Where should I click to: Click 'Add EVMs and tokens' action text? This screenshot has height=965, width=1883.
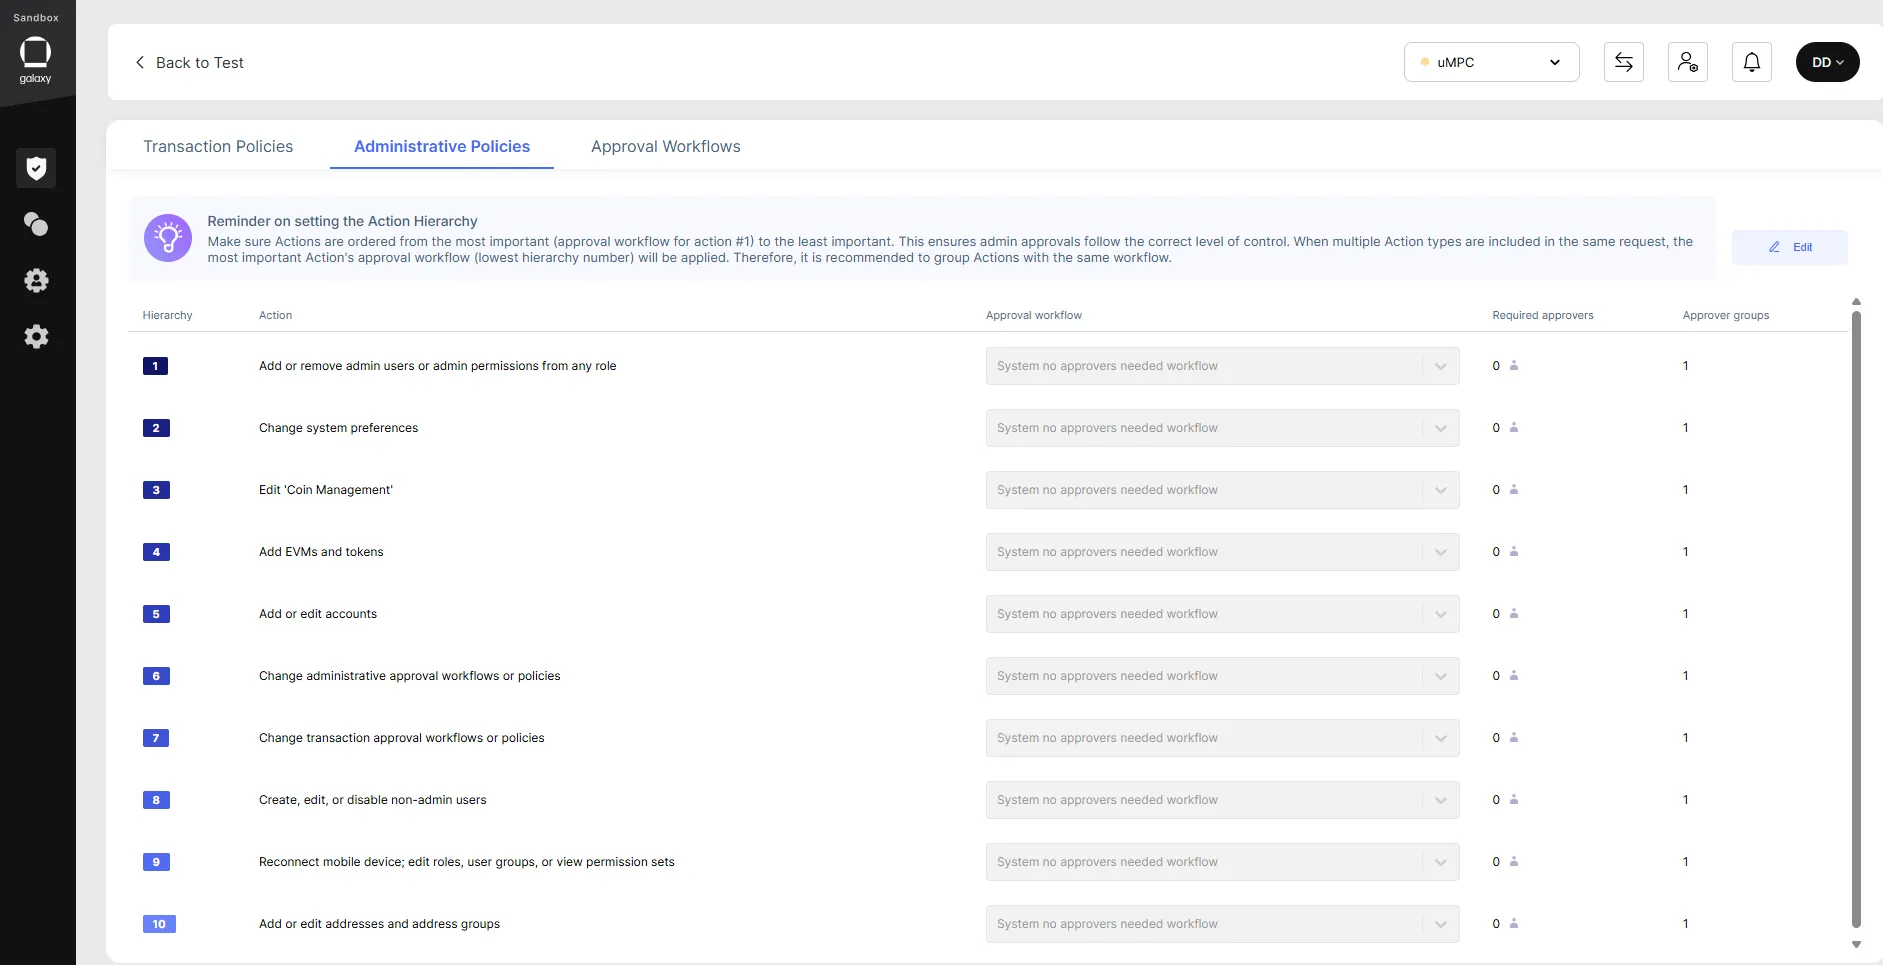(x=321, y=552)
